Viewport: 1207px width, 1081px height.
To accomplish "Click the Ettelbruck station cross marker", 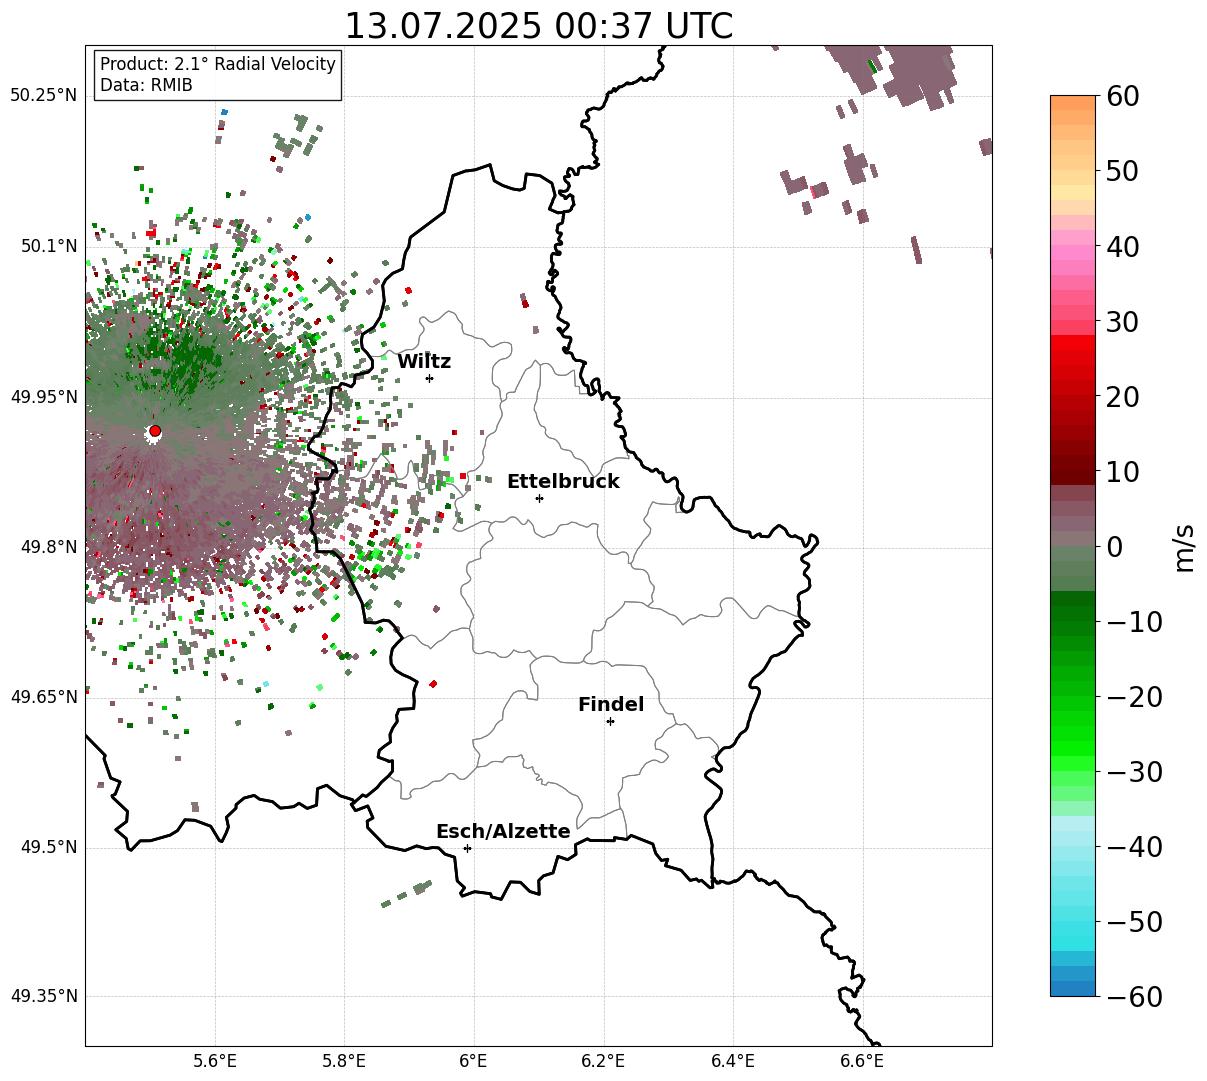I will 539,498.
